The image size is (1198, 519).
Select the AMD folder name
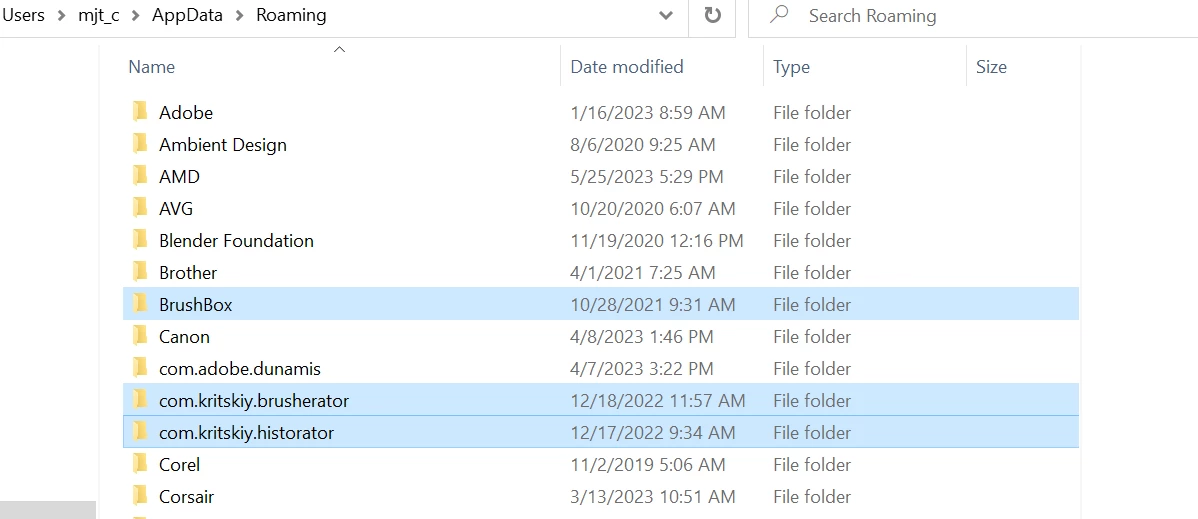point(180,177)
